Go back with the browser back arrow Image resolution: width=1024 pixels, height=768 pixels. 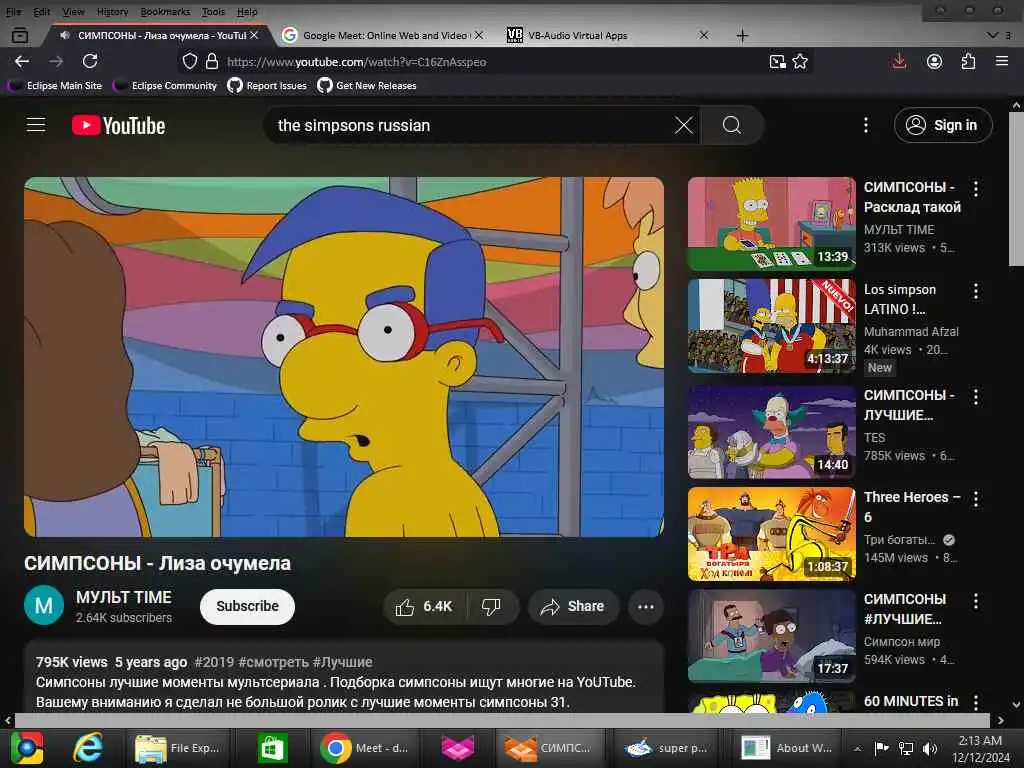tap(22, 61)
